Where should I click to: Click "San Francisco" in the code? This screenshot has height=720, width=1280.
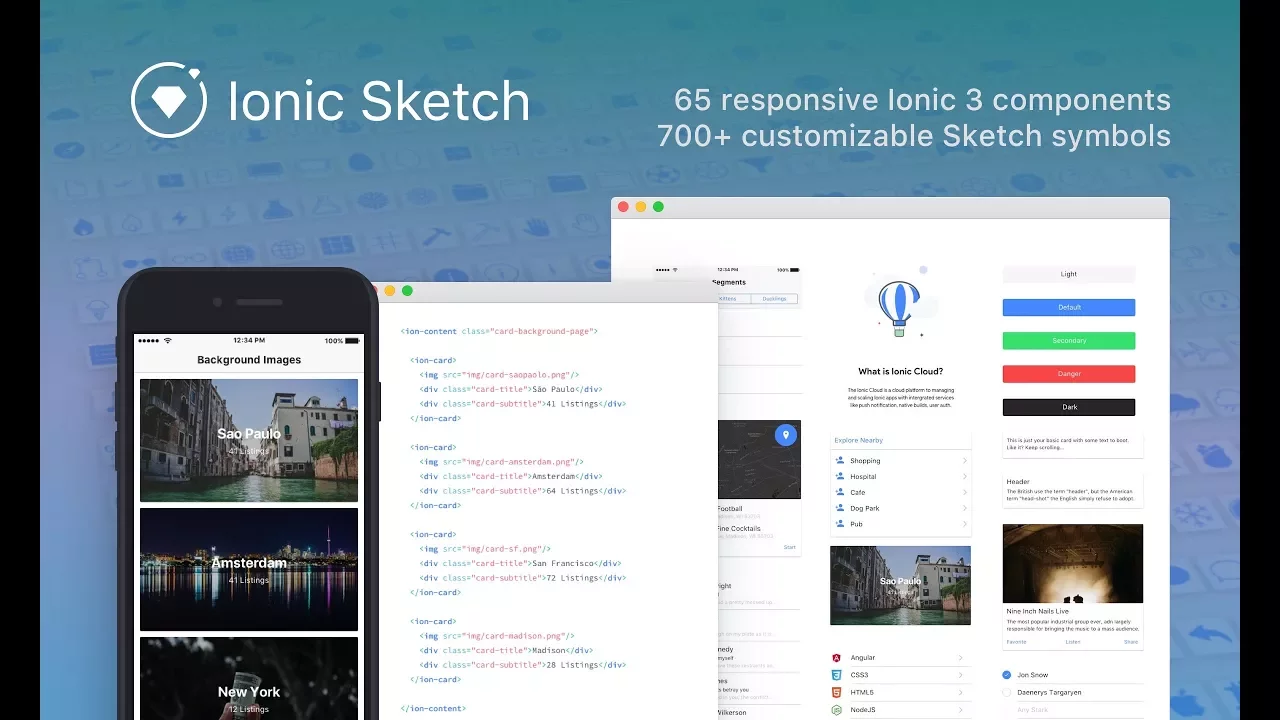coord(563,563)
